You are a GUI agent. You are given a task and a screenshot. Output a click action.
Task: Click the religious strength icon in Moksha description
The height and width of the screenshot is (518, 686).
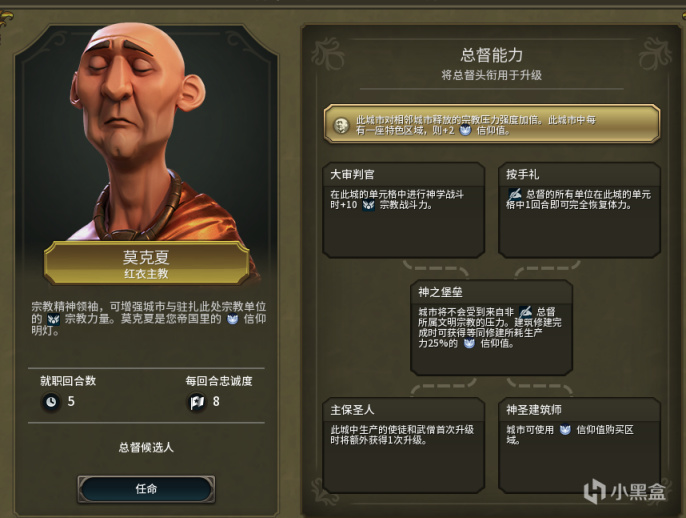53,319
